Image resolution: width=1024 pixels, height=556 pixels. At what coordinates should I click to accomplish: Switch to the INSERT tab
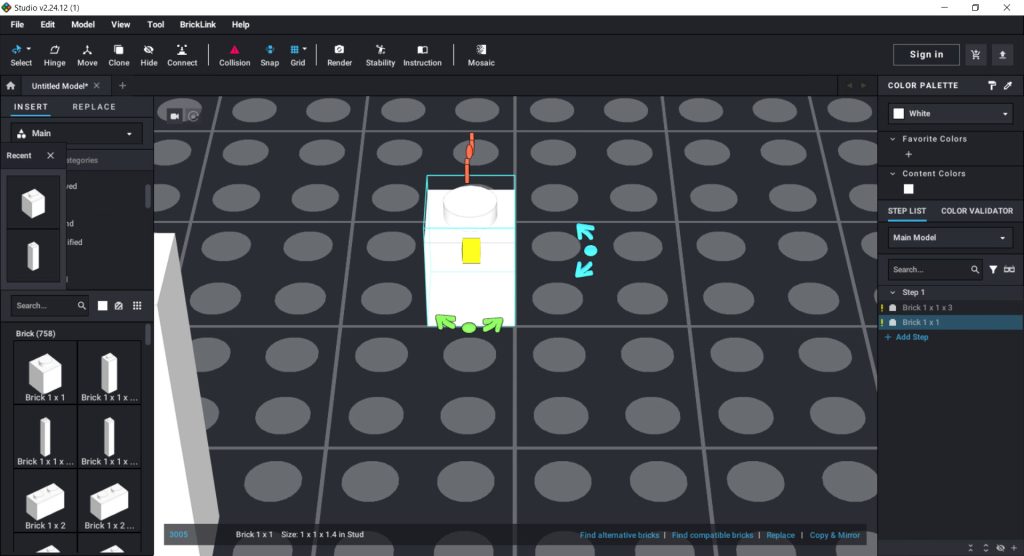pos(31,106)
